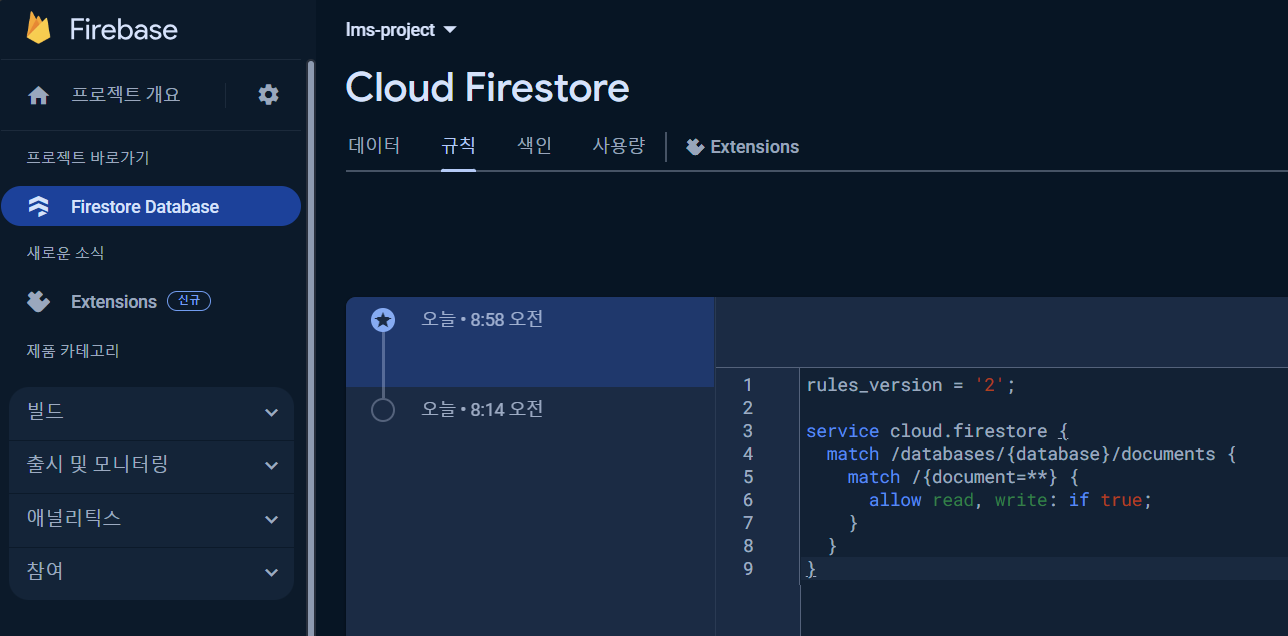Open the lms-project project dropdown

pyautogui.click(x=400, y=29)
